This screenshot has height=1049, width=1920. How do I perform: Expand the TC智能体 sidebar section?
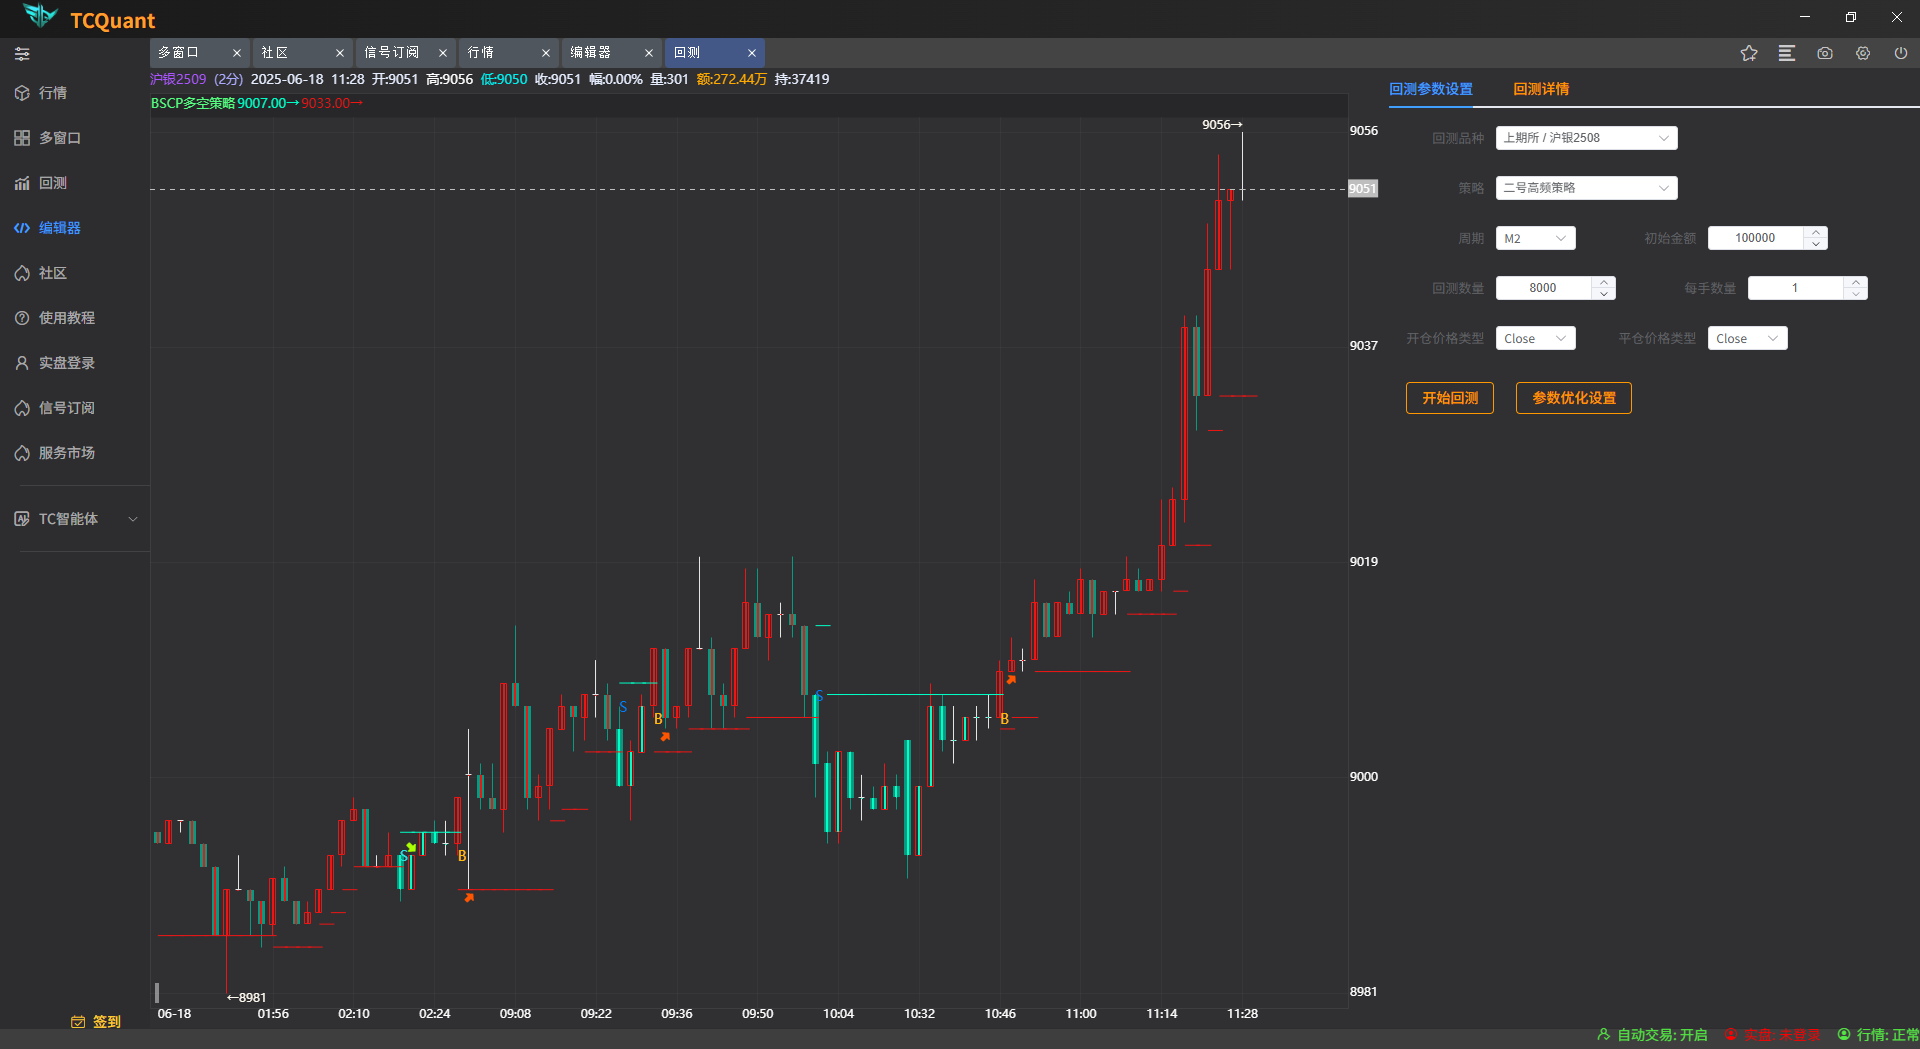tap(132, 519)
